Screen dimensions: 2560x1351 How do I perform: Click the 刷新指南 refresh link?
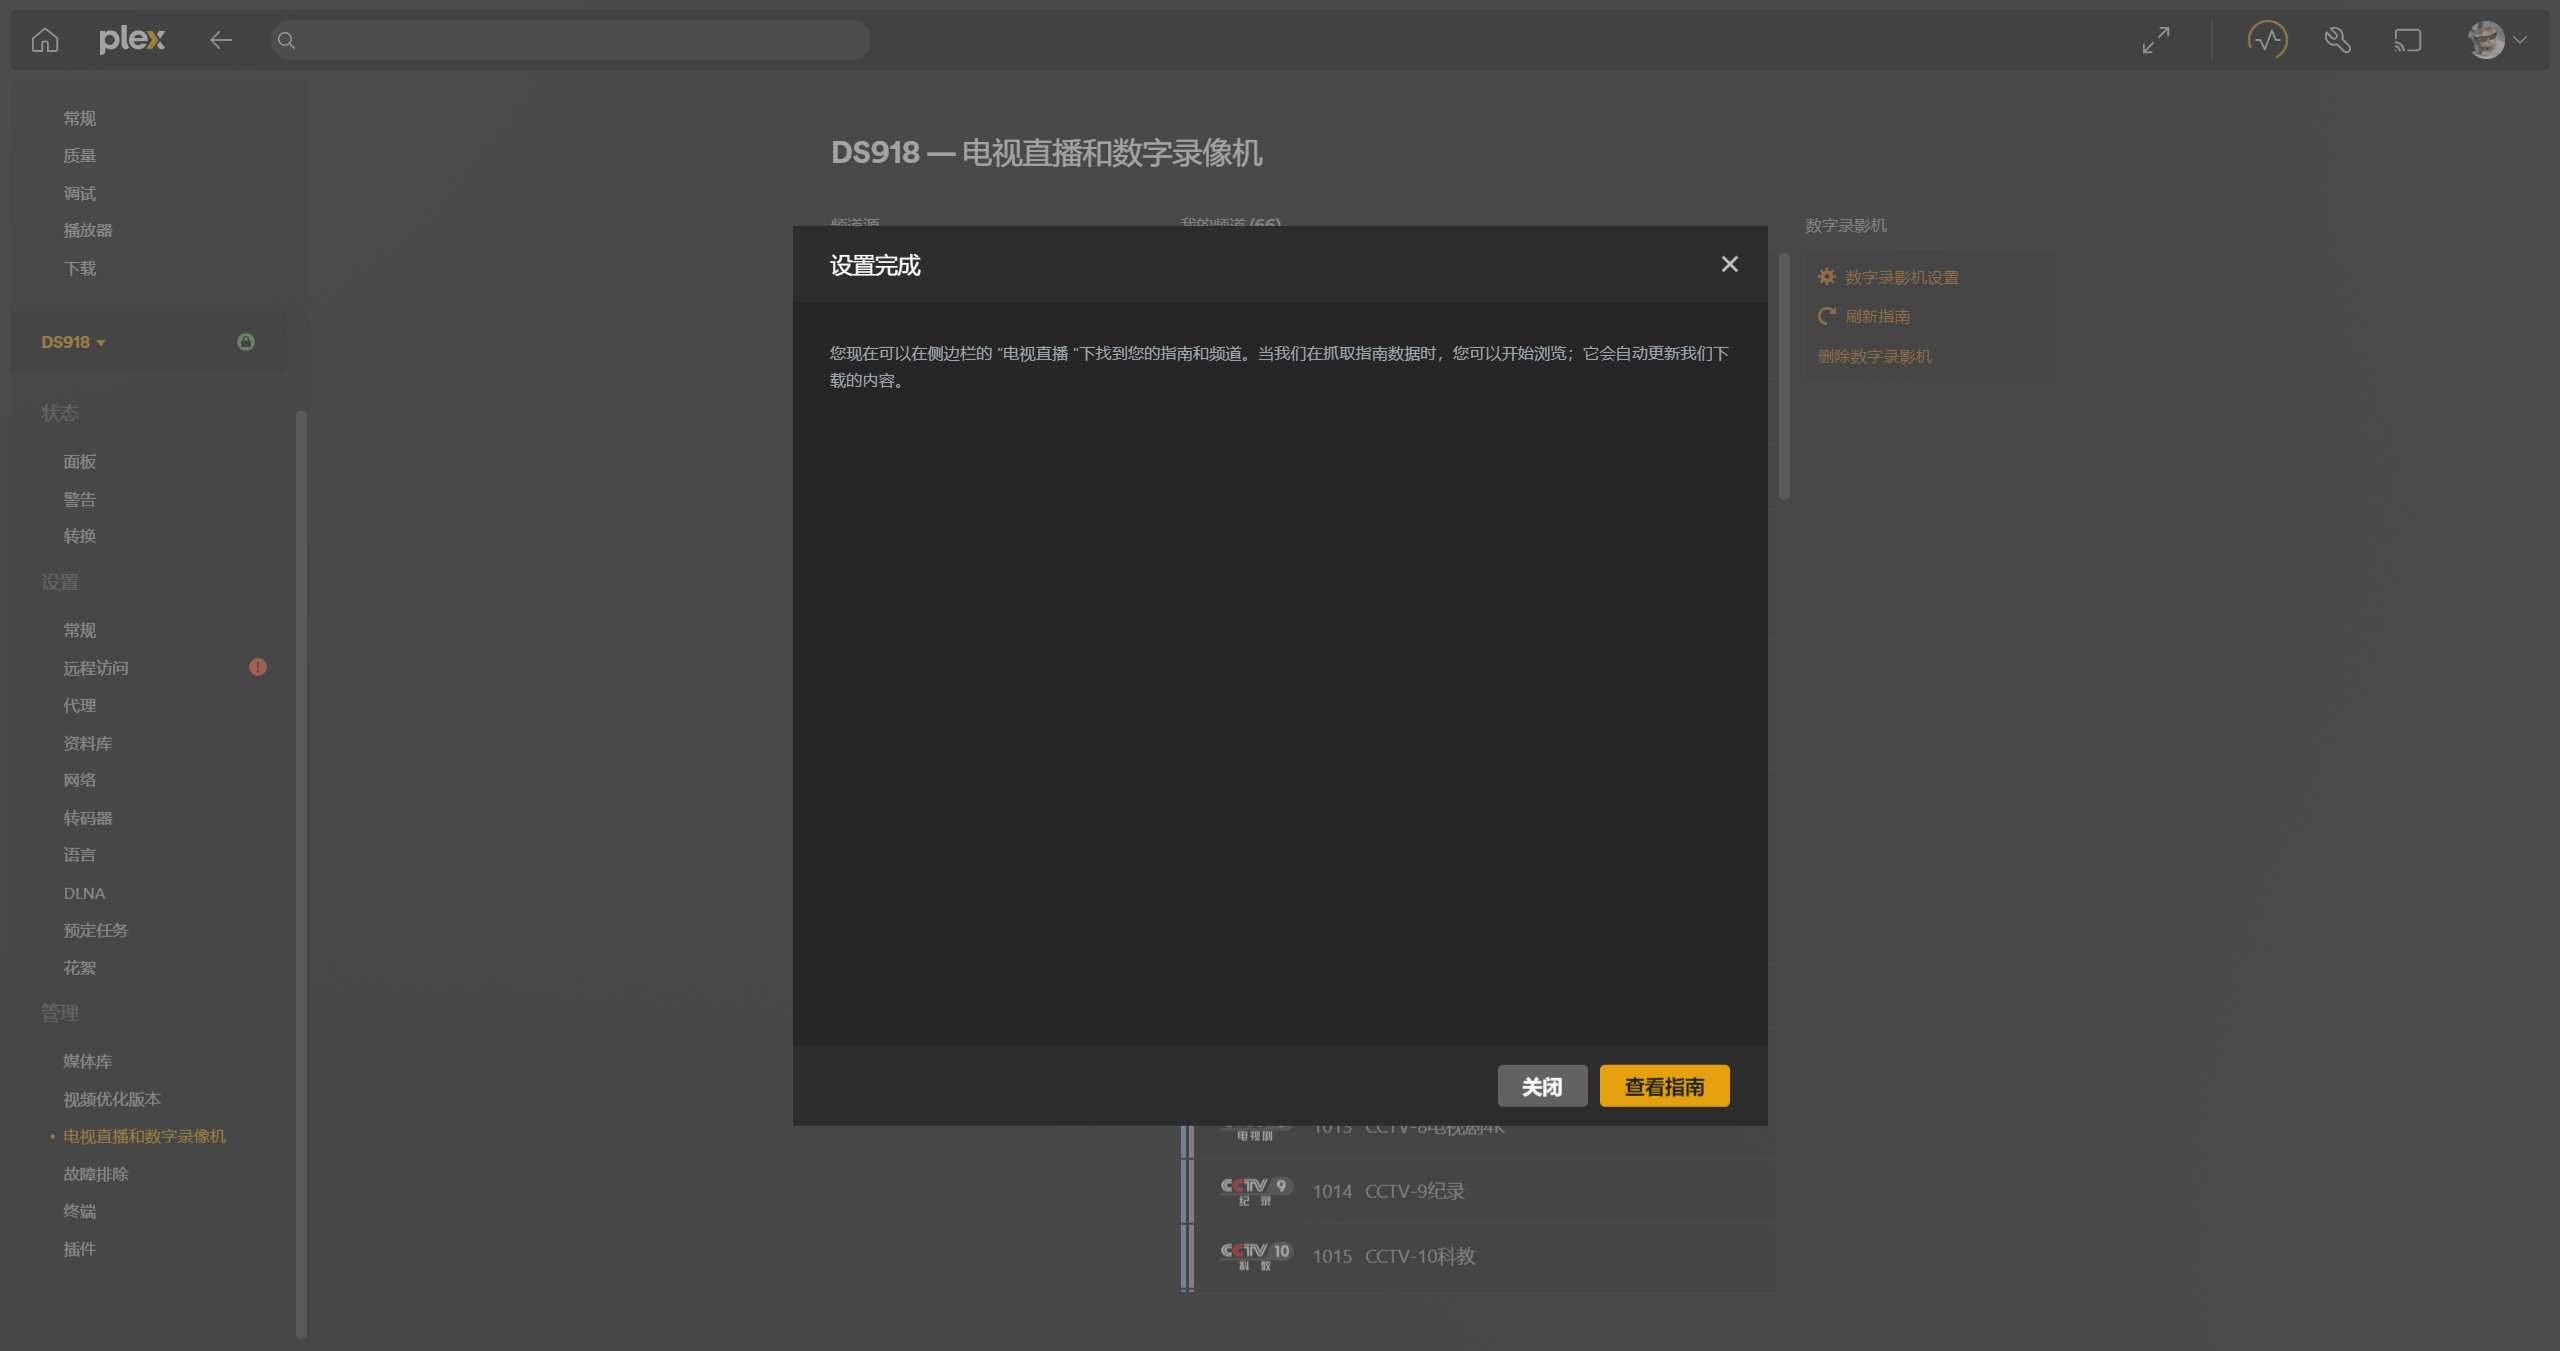1877,316
